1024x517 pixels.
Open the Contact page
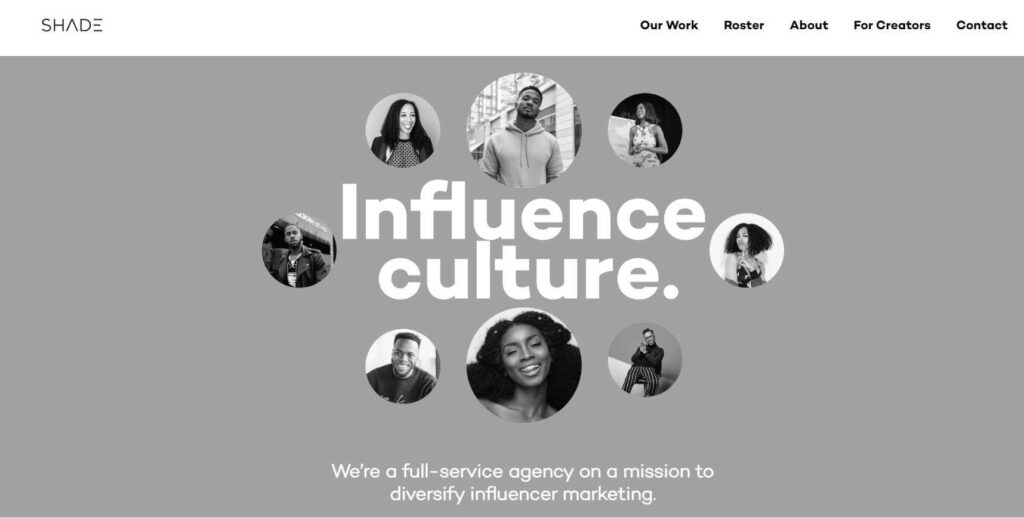click(982, 25)
